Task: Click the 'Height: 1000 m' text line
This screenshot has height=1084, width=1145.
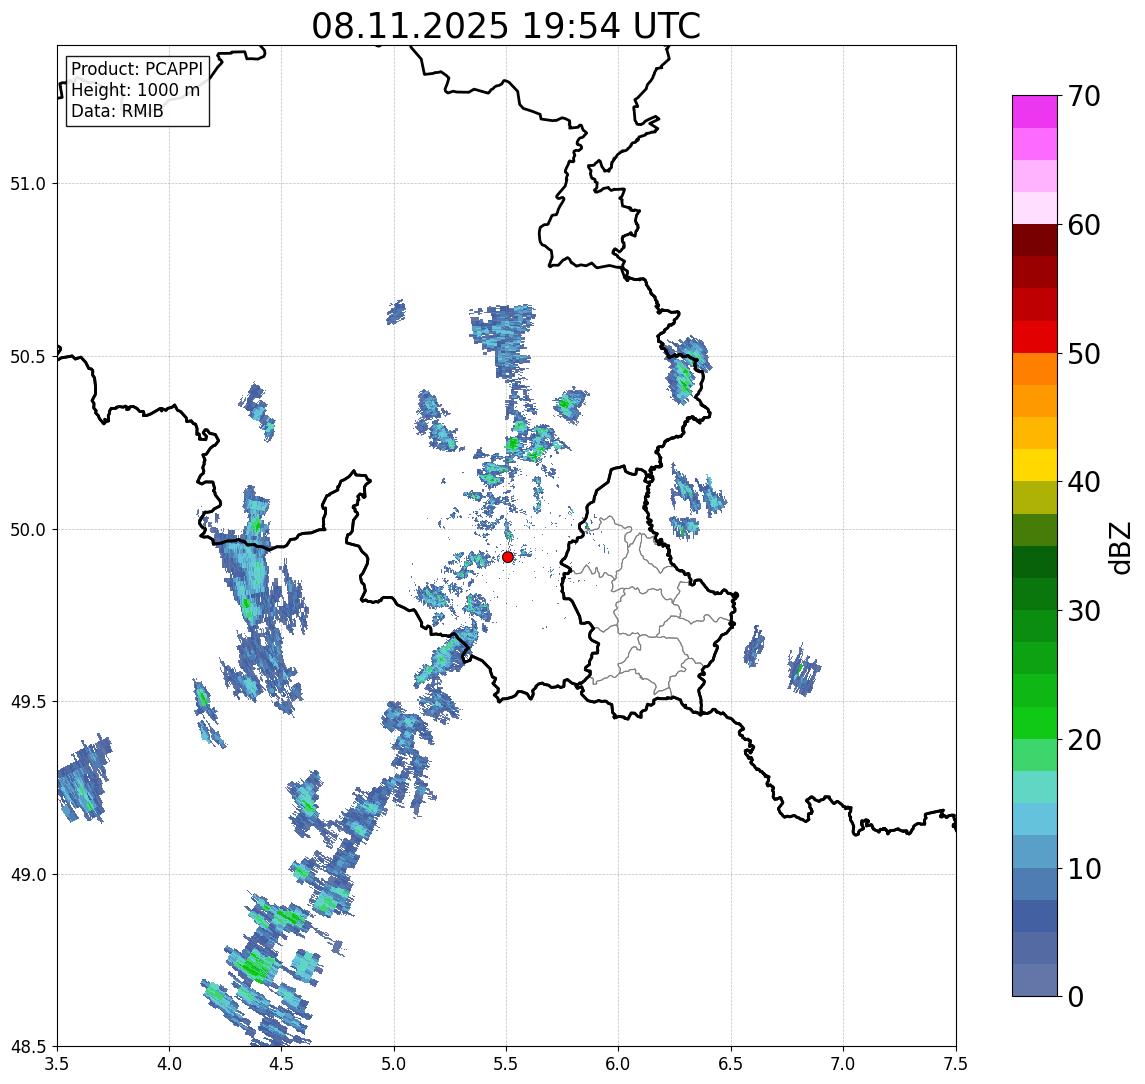Action: pos(135,90)
